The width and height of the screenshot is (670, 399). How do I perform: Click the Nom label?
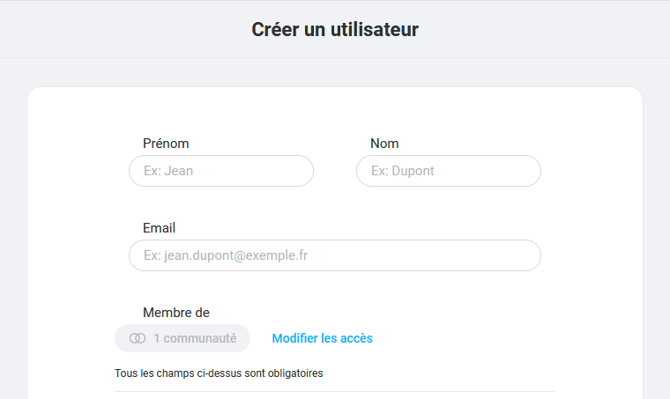click(385, 144)
